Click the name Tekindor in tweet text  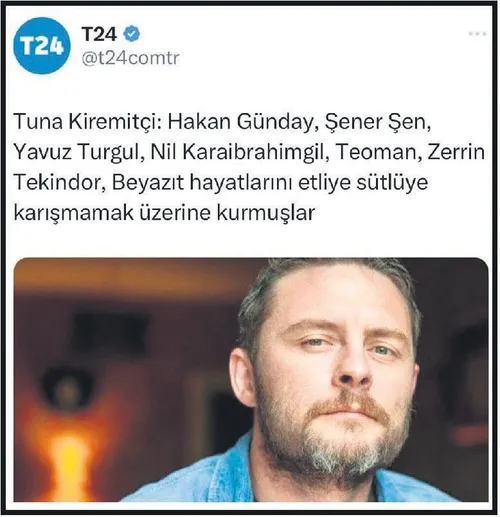click(x=60, y=183)
